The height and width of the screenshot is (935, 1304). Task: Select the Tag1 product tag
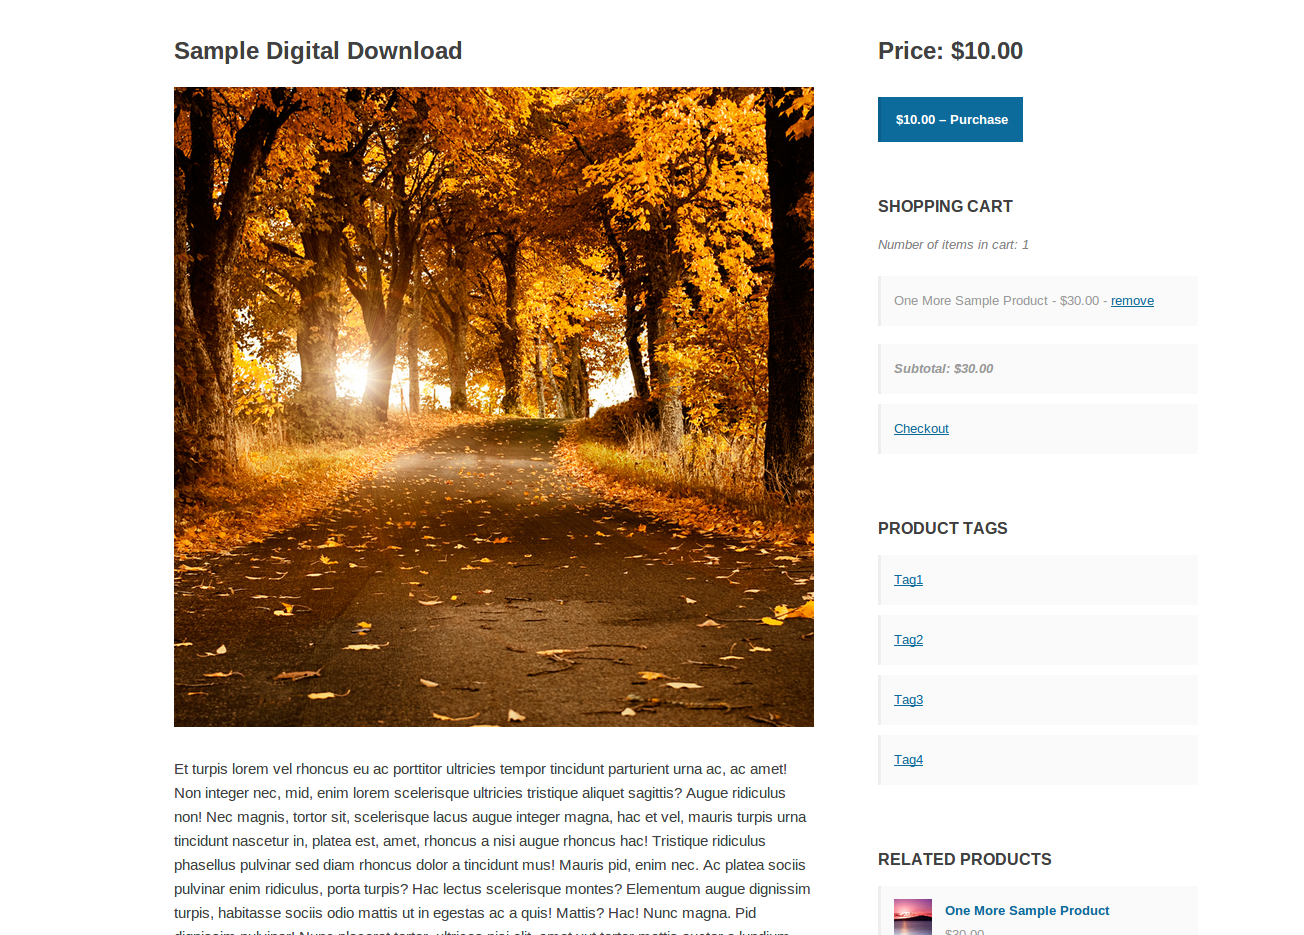click(908, 580)
